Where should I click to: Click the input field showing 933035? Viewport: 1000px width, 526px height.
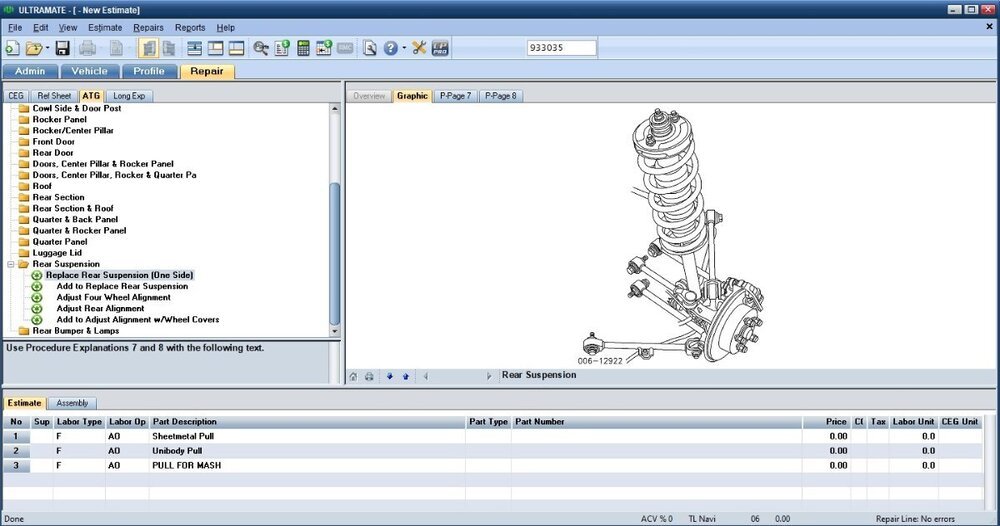point(561,48)
